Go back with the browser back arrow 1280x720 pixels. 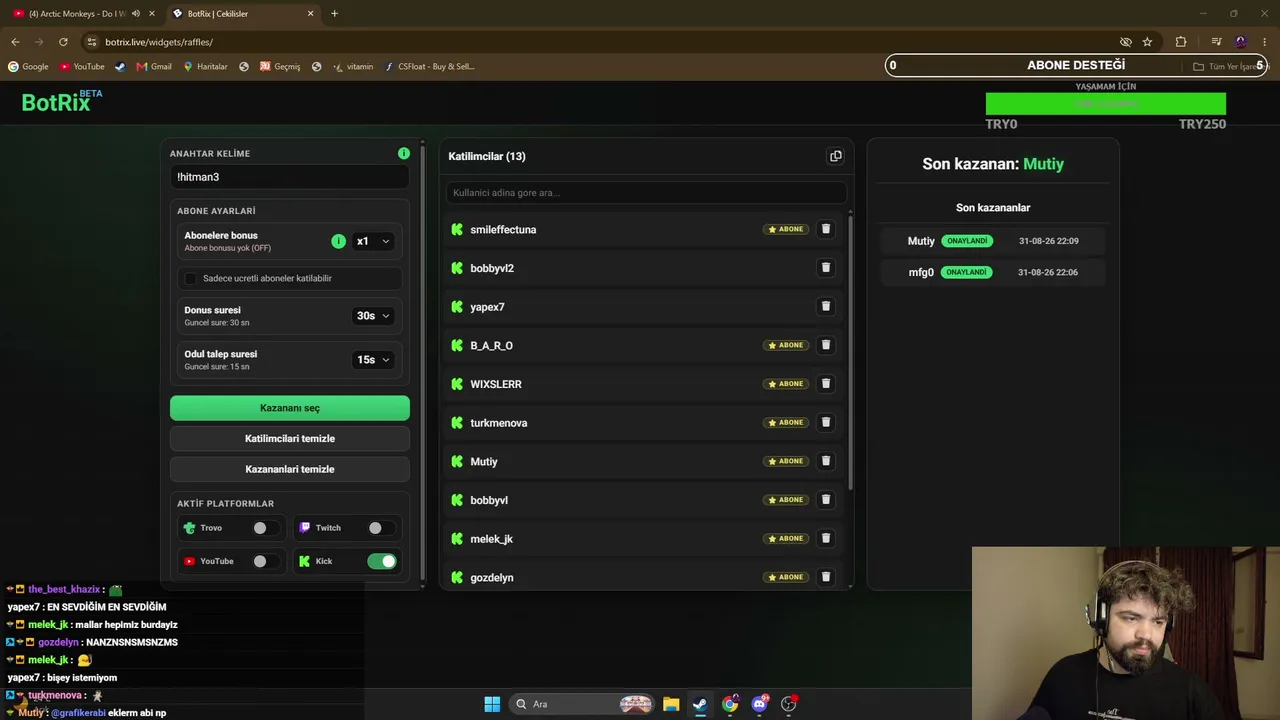[15, 42]
